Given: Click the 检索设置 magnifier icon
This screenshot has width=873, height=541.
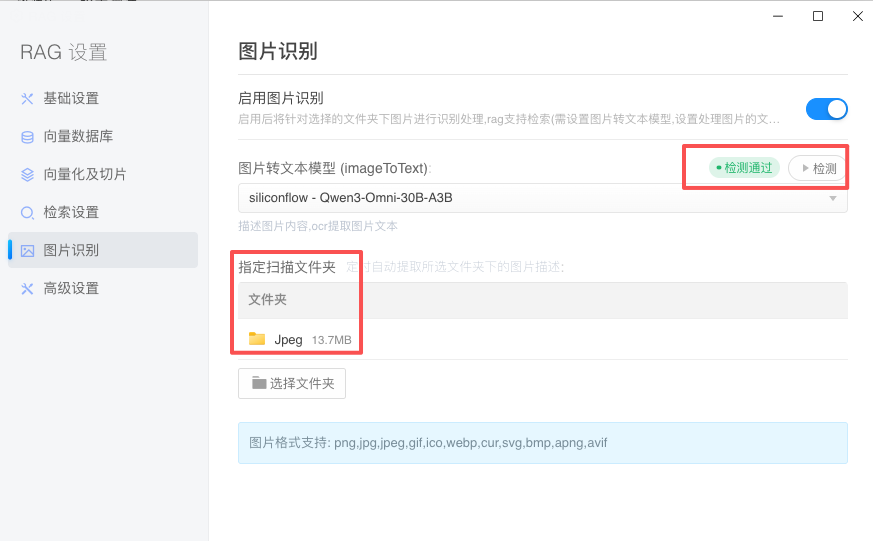Looking at the screenshot, I should [28, 213].
